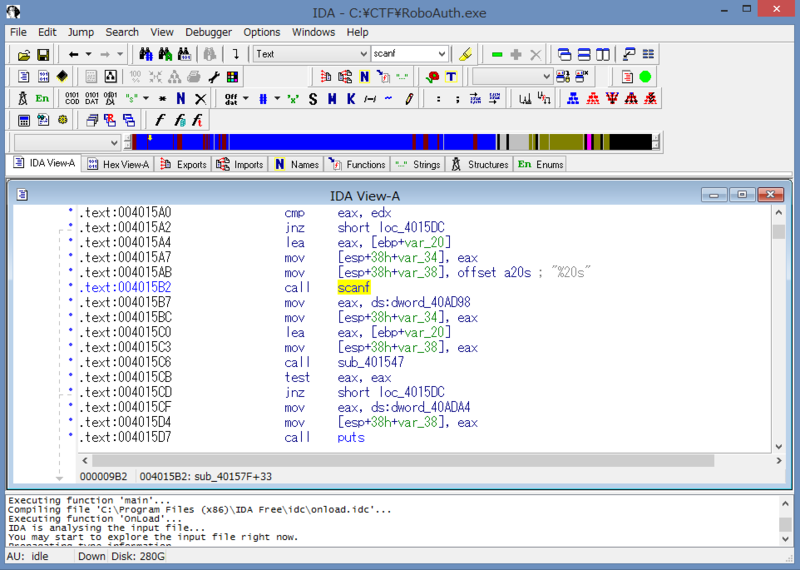Click the green circle icon in toolbar
The height and width of the screenshot is (570, 800).
pos(645,77)
